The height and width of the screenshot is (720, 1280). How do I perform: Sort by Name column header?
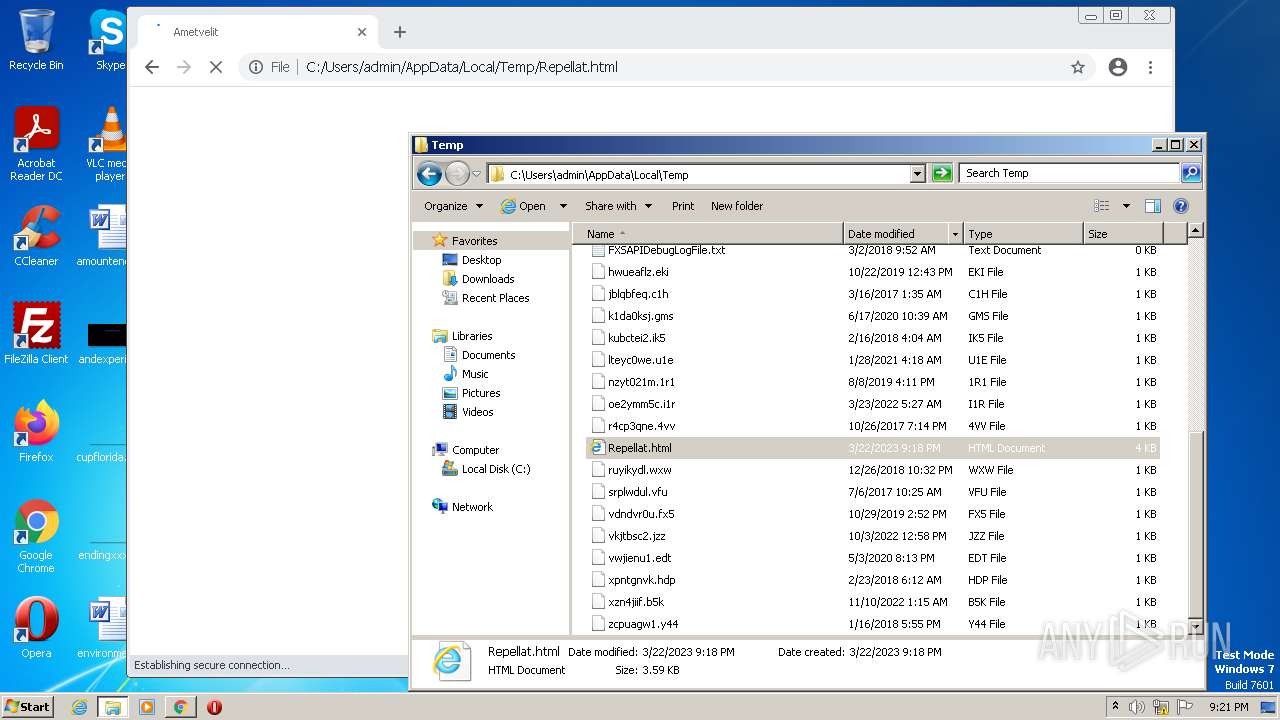coord(708,234)
